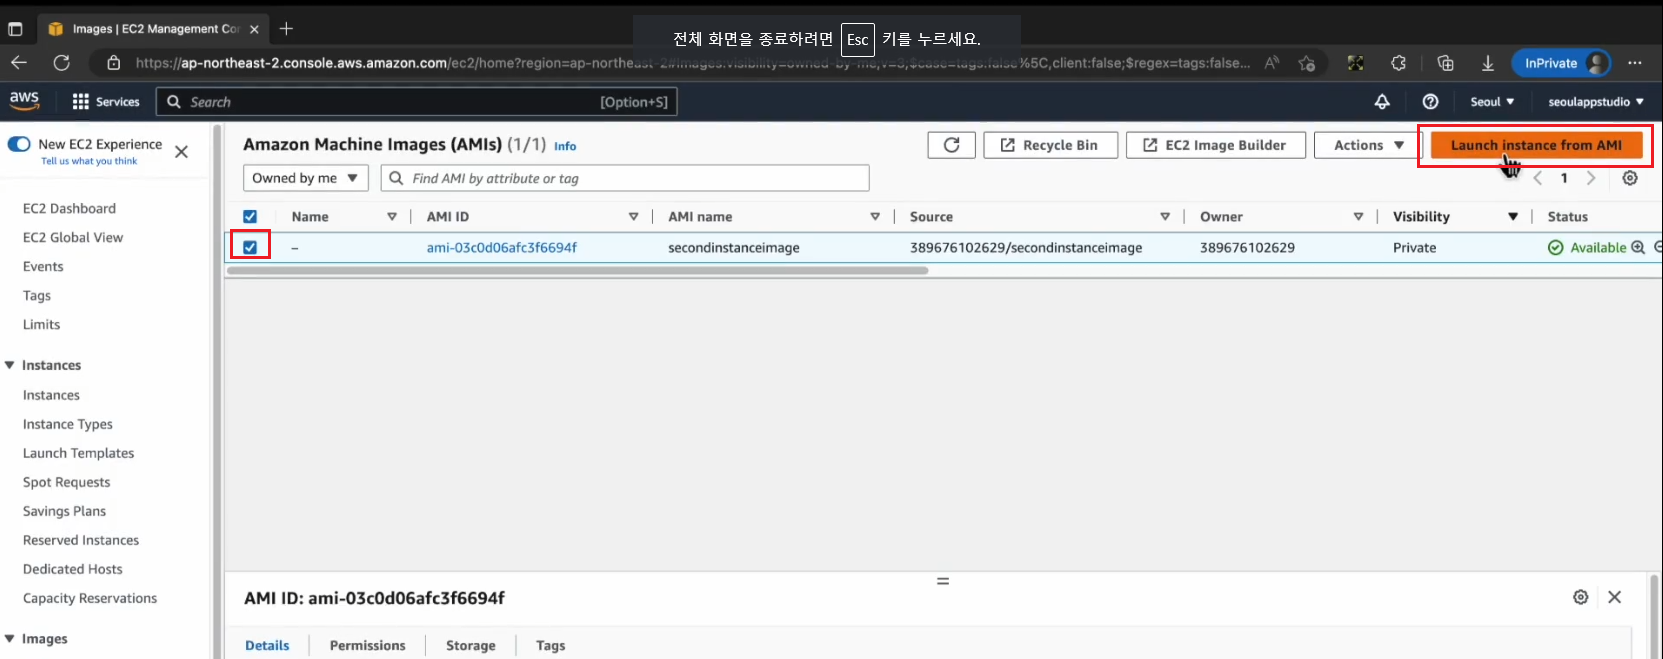Add page to browser favorites
Screen dimensions: 1663x659
click(1306, 63)
